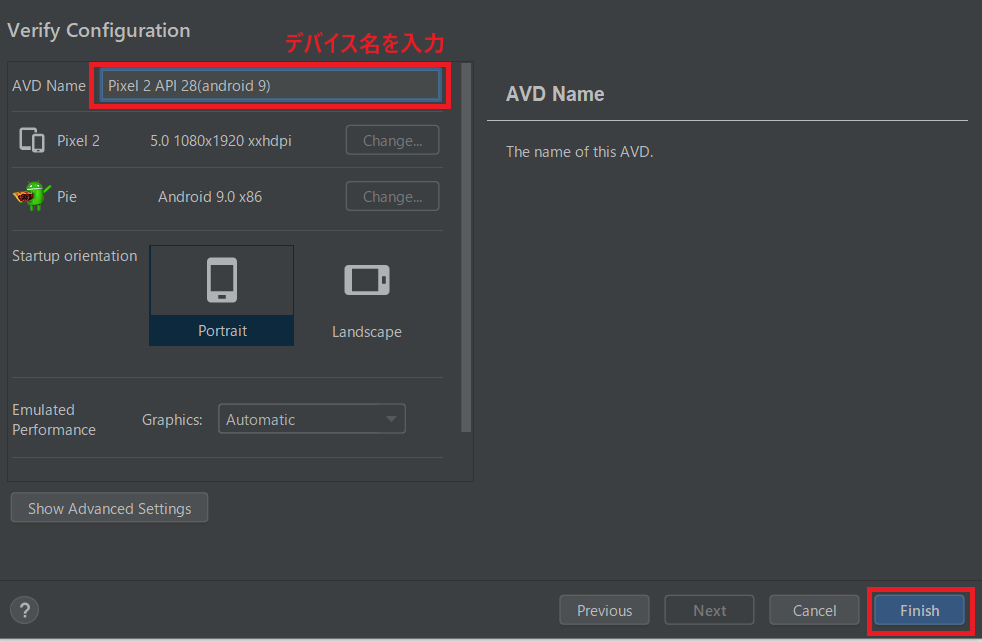This screenshot has height=642, width=982.
Task: Click Show Advanced Settings button
Action: coord(110,508)
